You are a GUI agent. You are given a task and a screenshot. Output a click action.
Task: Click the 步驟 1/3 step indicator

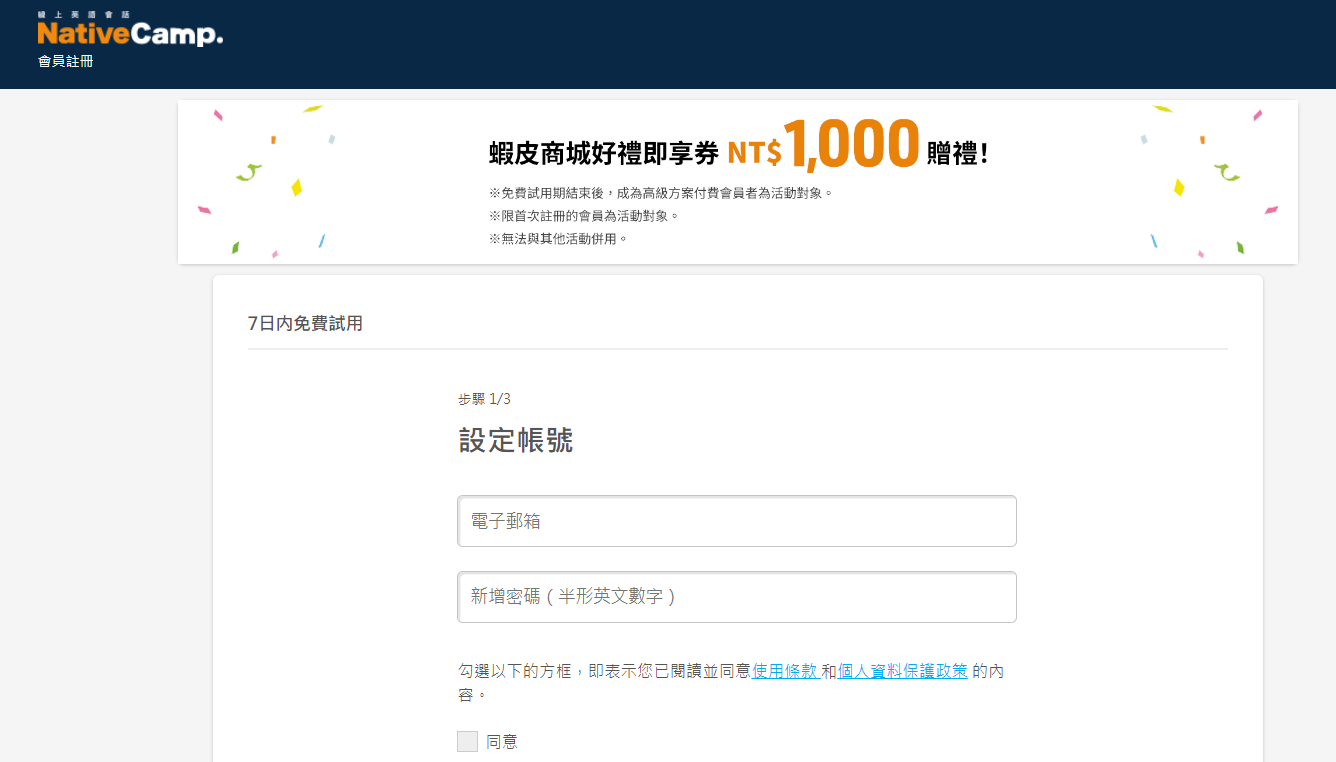(x=485, y=399)
